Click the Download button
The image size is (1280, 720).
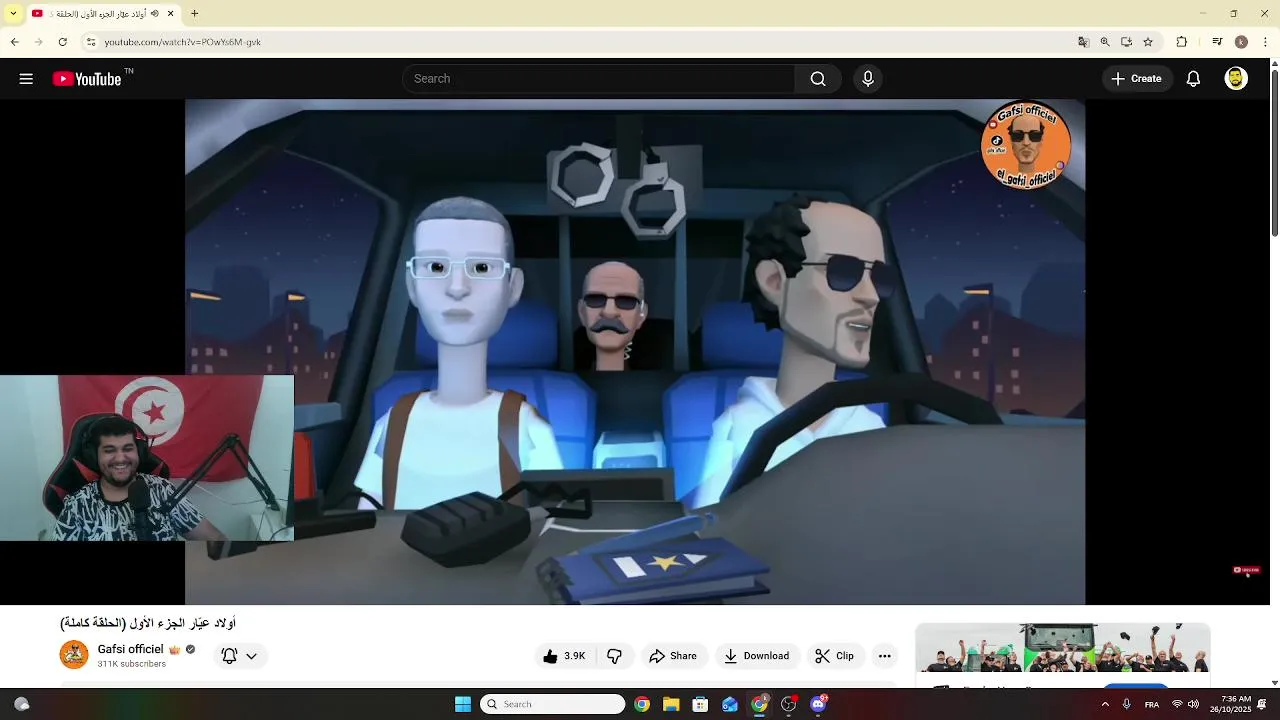[x=756, y=656]
